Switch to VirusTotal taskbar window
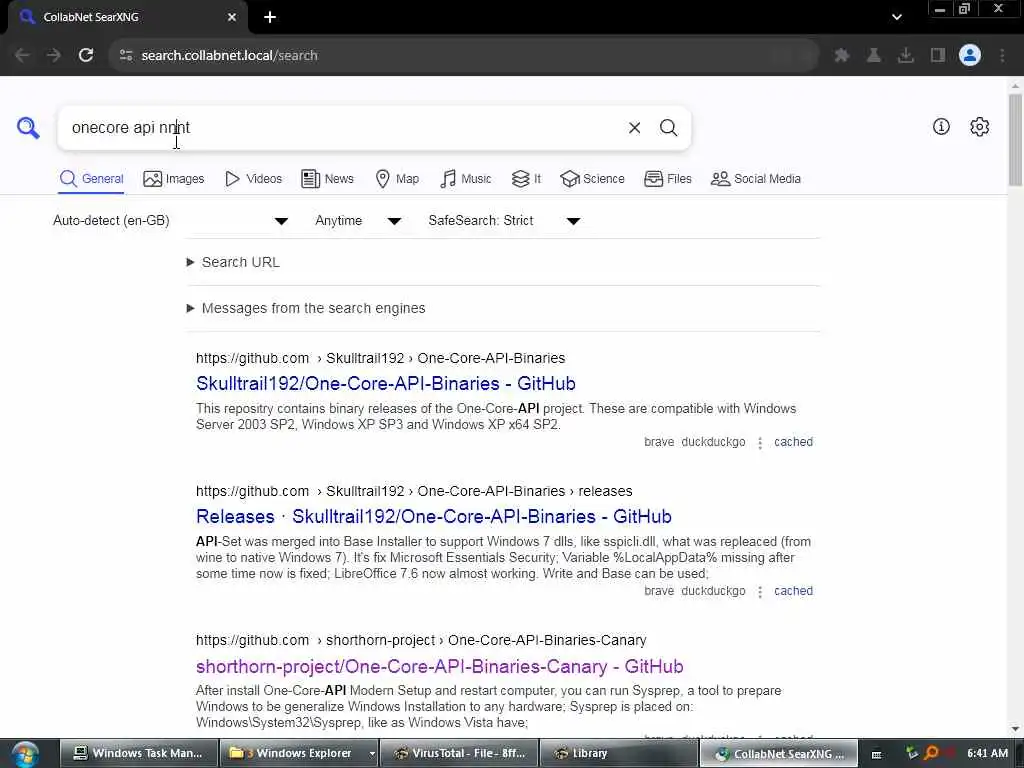The width and height of the screenshot is (1024, 768). click(459, 753)
